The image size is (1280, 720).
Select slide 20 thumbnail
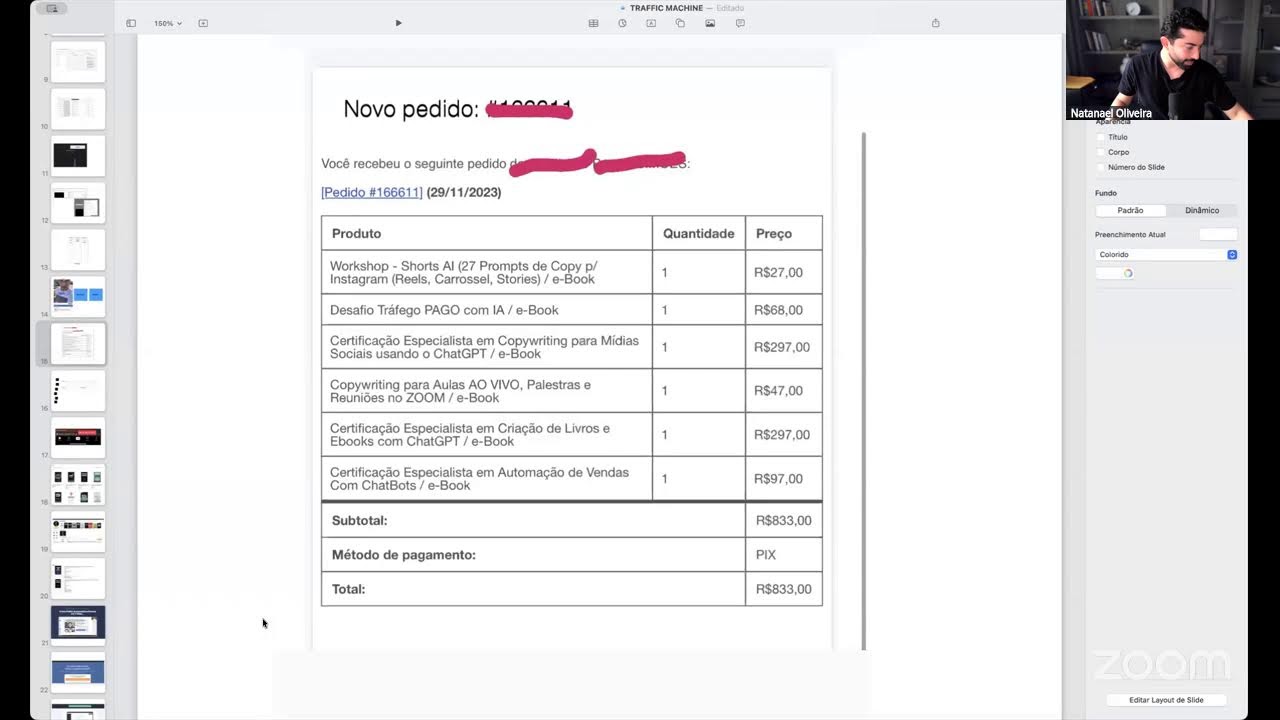[78, 578]
